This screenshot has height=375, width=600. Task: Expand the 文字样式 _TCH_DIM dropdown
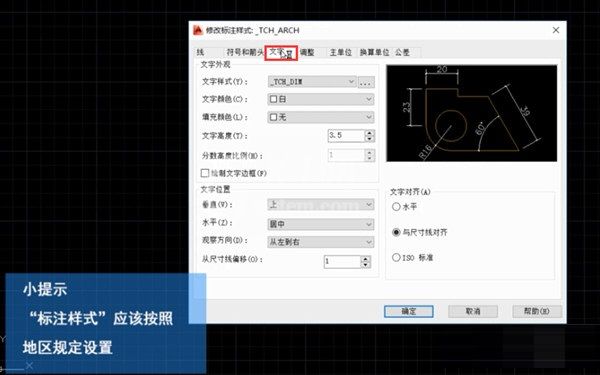(x=312, y=82)
